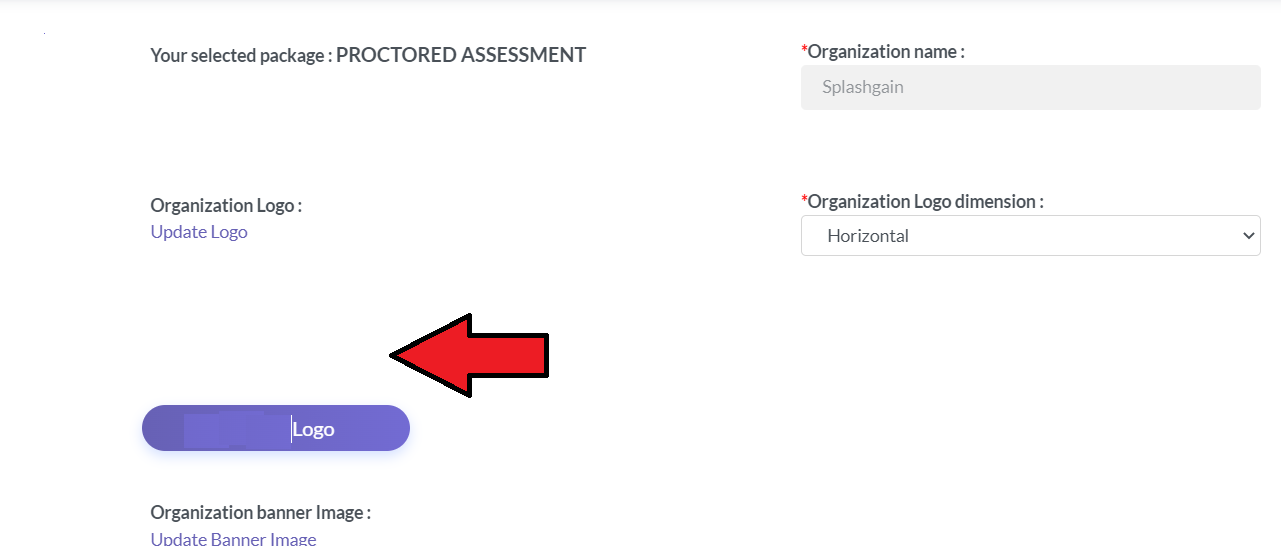This screenshot has height=546, width=1281.
Task: Click the Organization banner Image label
Action: (261, 512)
